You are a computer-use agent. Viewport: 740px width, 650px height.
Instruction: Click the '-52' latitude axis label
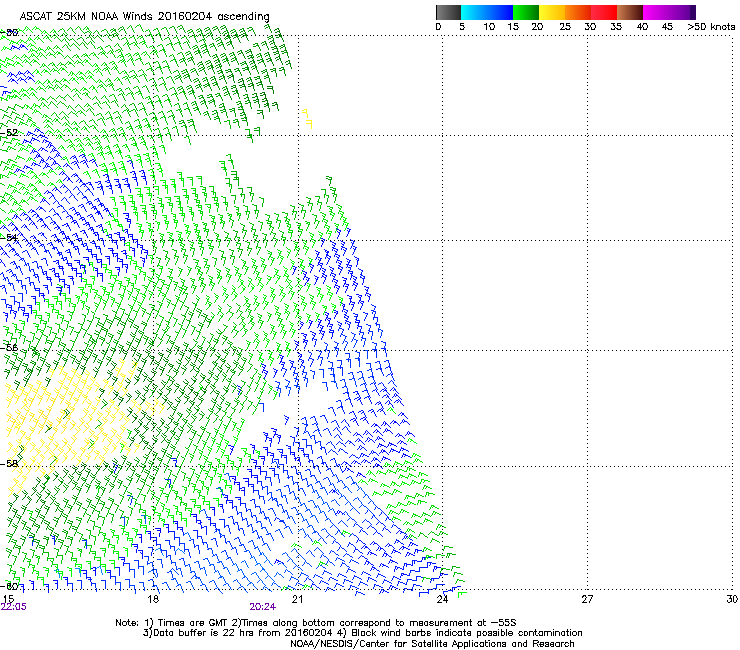click(9, 133)
